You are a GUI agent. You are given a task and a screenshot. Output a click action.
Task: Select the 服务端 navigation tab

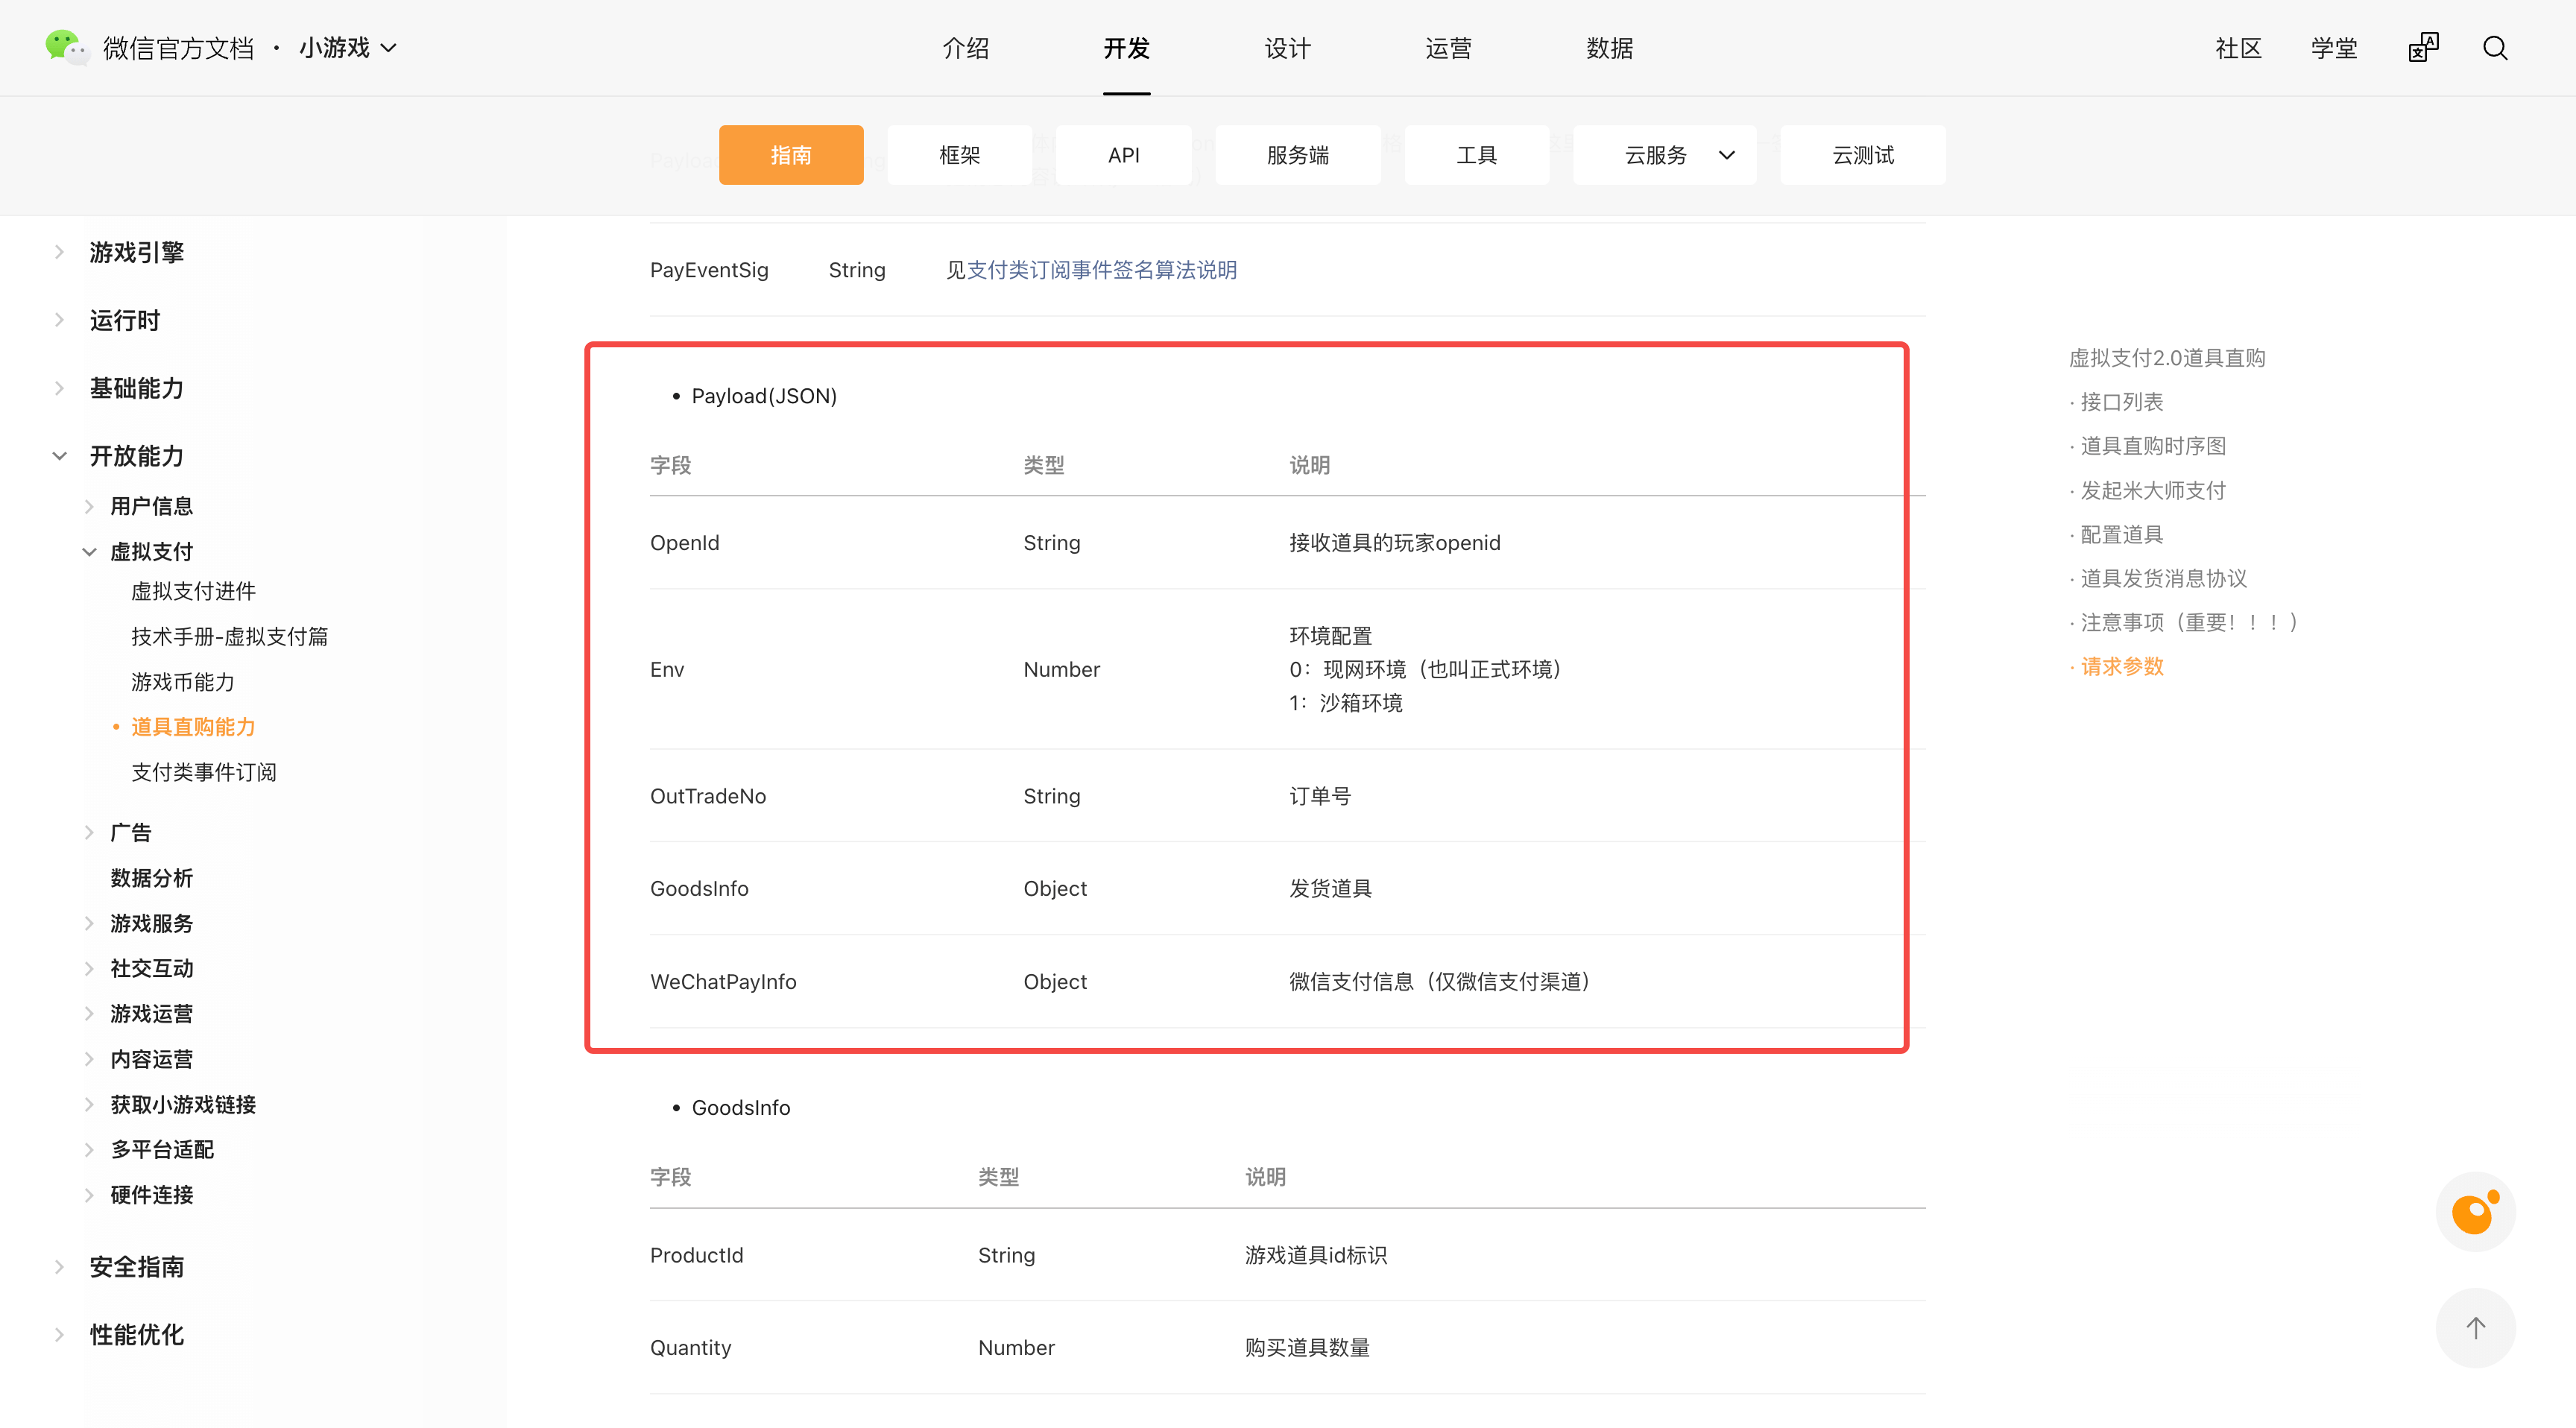[1297, 155]
